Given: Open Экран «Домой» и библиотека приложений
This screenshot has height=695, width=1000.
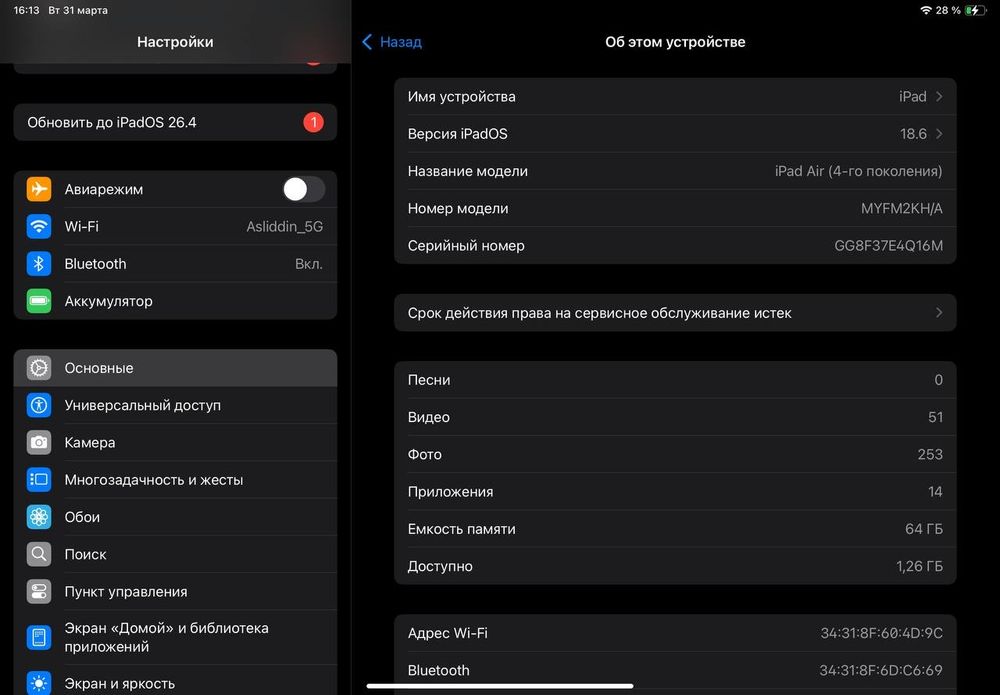Looking at the screenshot, I should [x=175, y=638].
